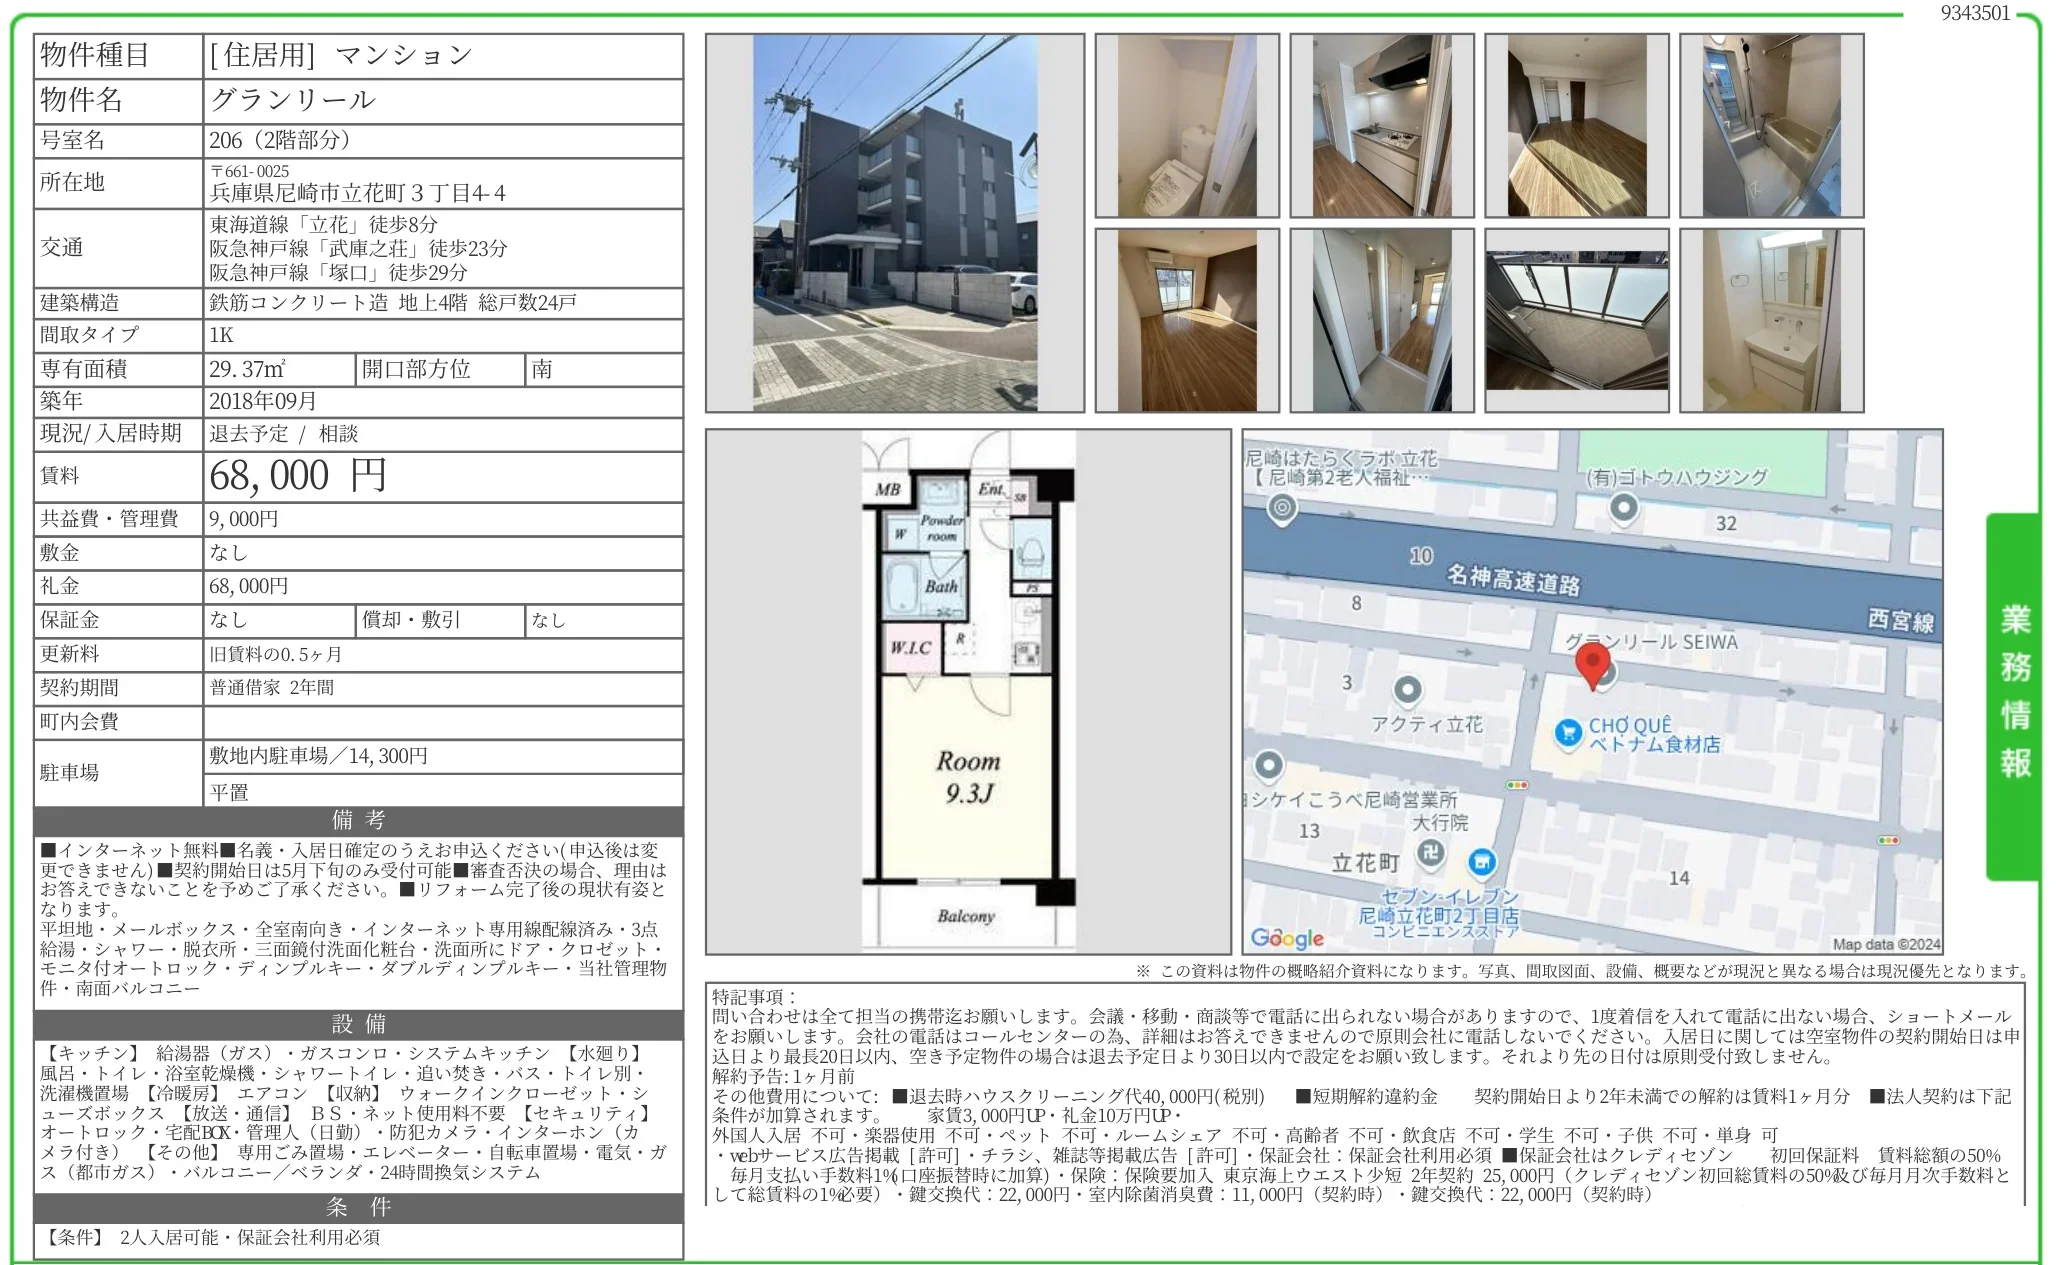Open the balcony photo thumbnail
The height and width of the screenshot is (1265, 2056).
[1576, 321]
